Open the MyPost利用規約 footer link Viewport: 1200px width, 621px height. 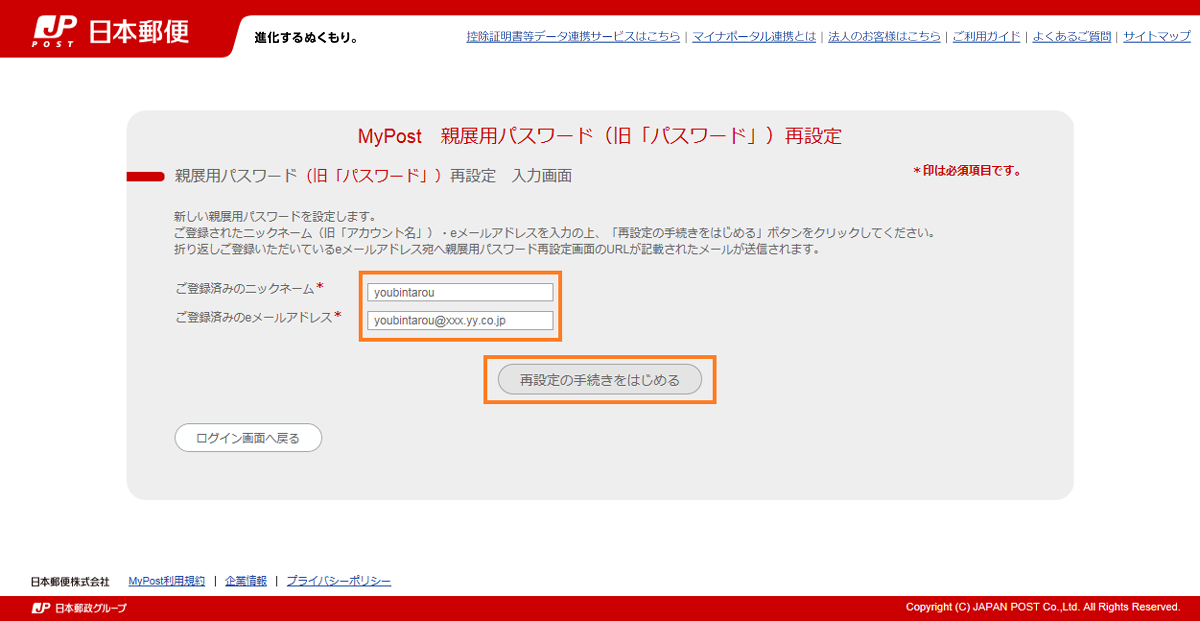[167, 581]
